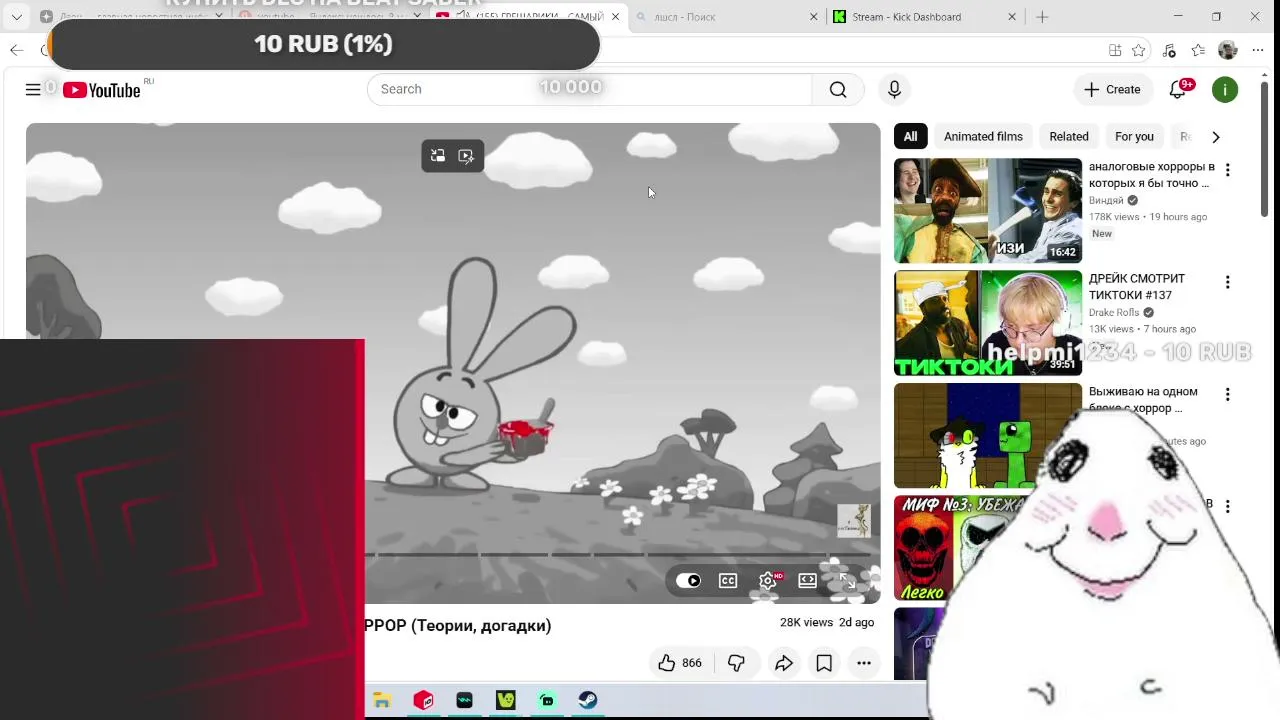Share the video

784,663
